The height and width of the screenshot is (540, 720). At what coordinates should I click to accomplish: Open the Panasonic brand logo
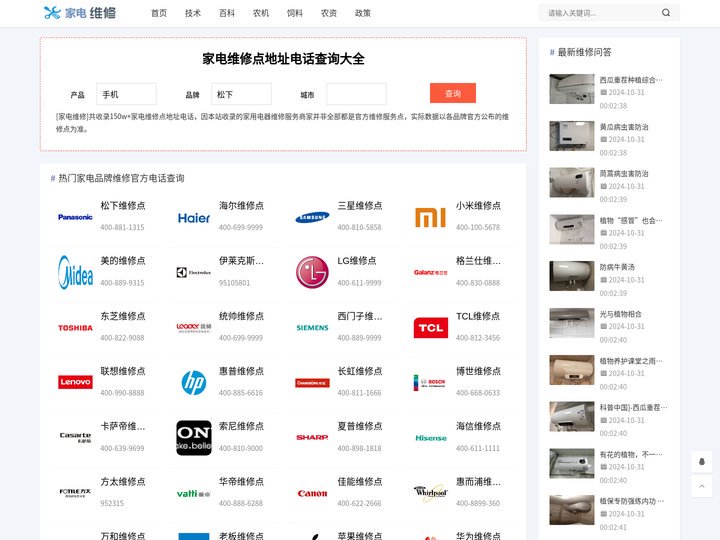coord(75,217)
